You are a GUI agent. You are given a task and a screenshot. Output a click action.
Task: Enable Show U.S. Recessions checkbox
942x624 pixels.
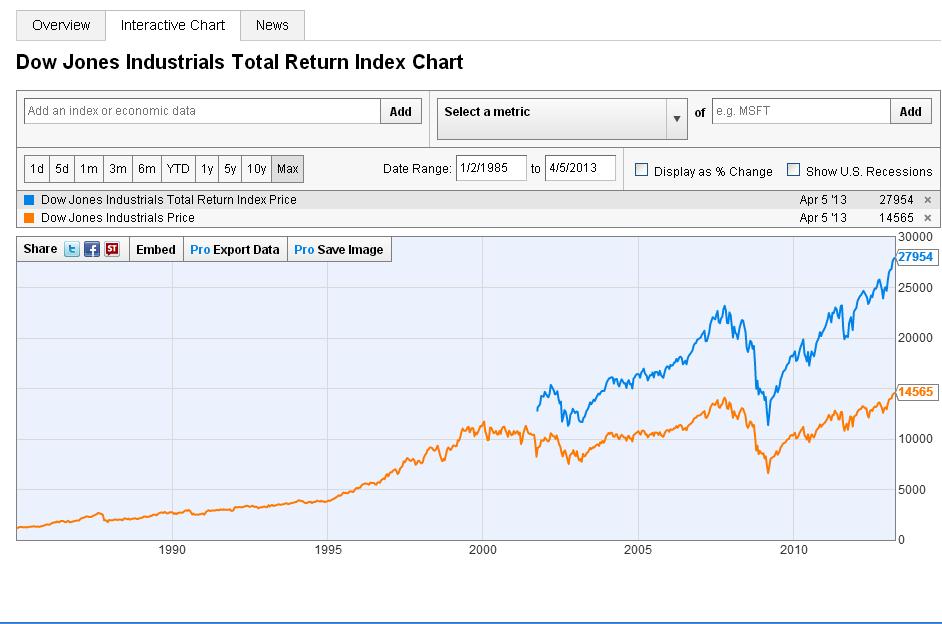pyautogui.click(x=794, y=170)
